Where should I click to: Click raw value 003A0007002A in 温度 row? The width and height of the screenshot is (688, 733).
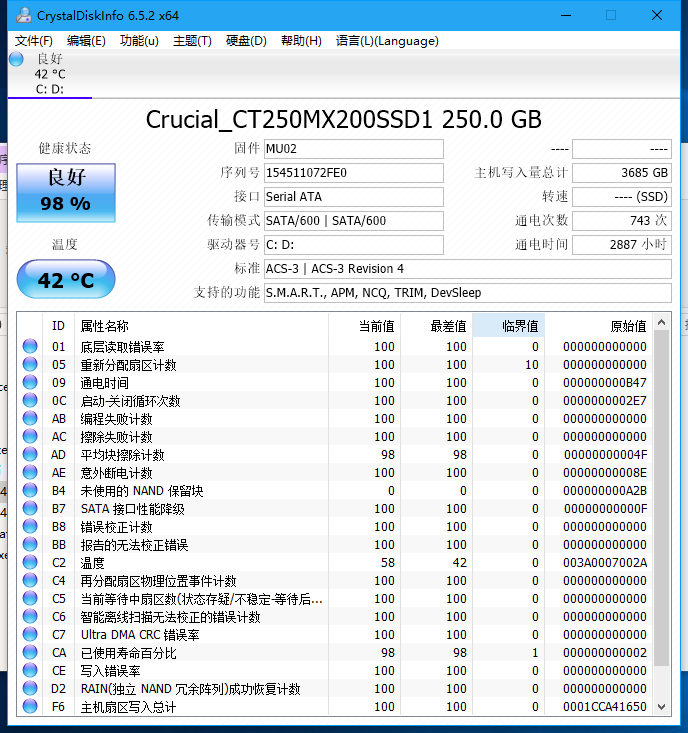click(605, 563)
